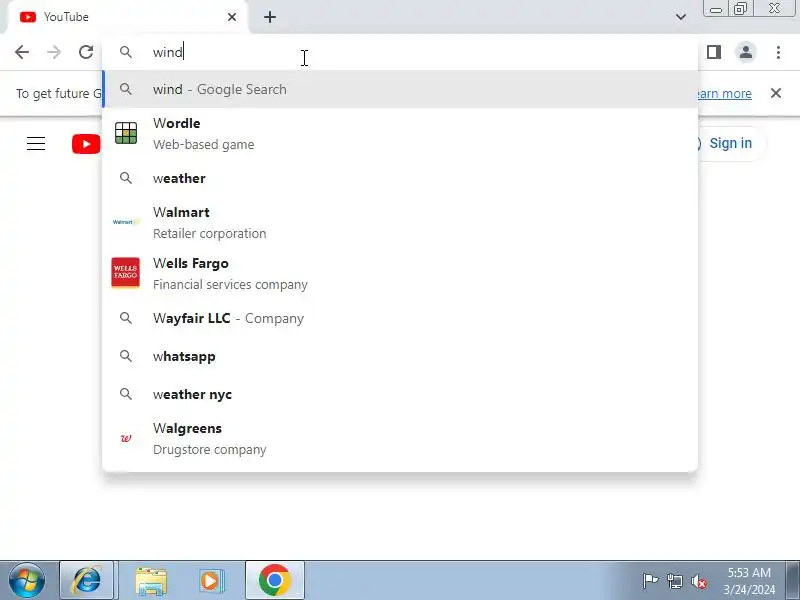Launch Windows Media Player from taskbar
Viewport: 800px width, 600px height.
(210, 581)
